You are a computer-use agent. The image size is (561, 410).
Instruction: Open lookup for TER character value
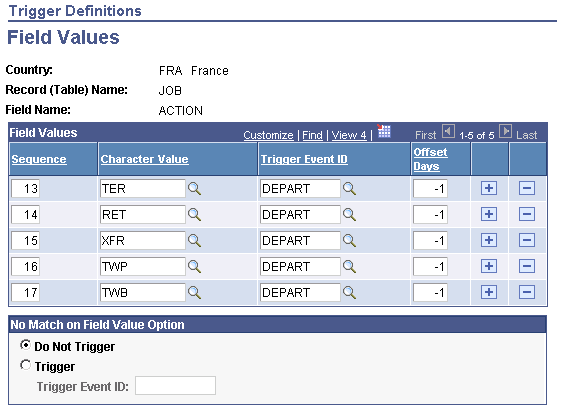[194, 189]
